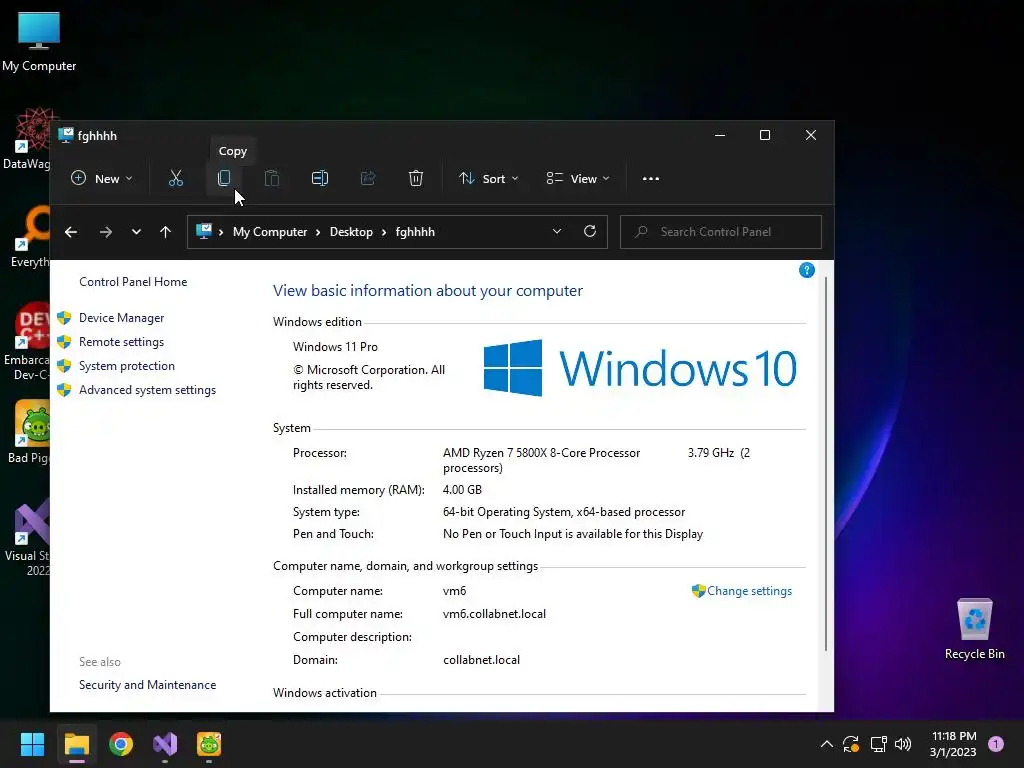Open the View dropdown menu

pos(578,178)
